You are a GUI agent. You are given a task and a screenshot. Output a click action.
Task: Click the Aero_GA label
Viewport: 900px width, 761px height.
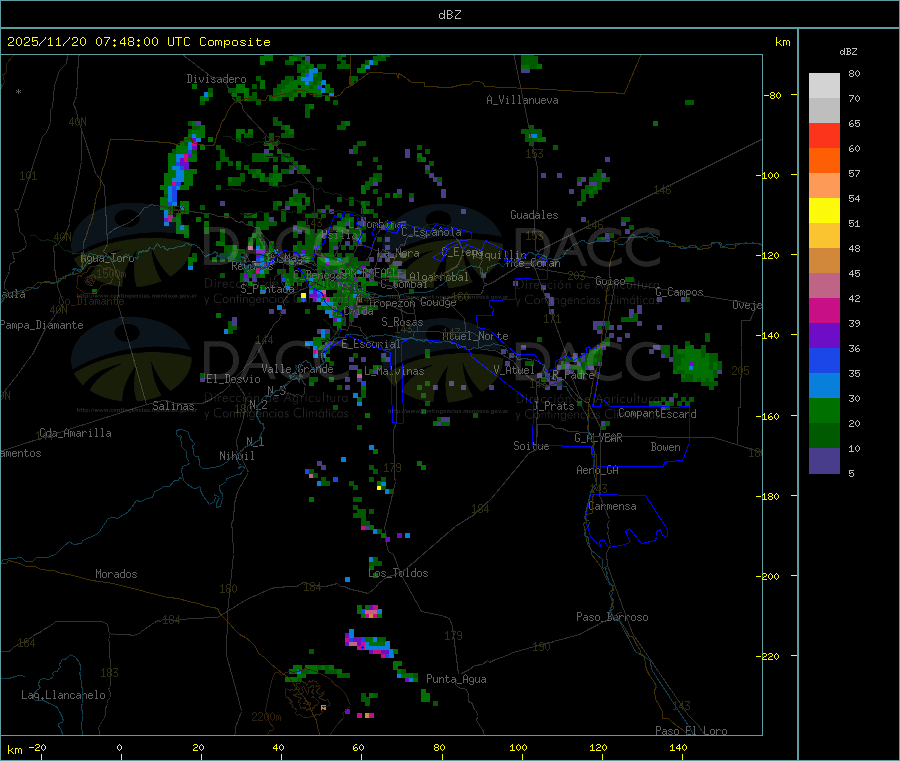598,470
